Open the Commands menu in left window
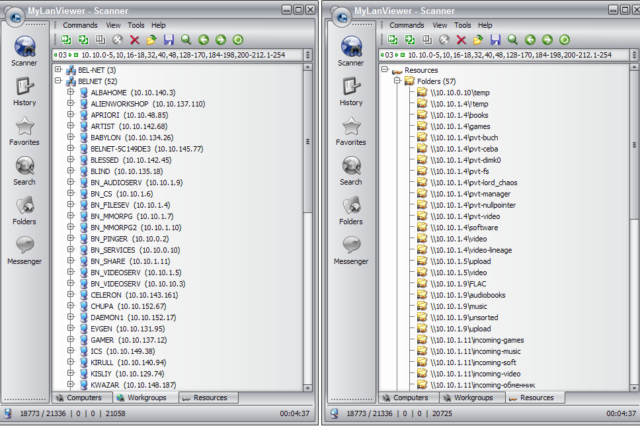Viewport: 640px width, 426px height. pos(80,25)
